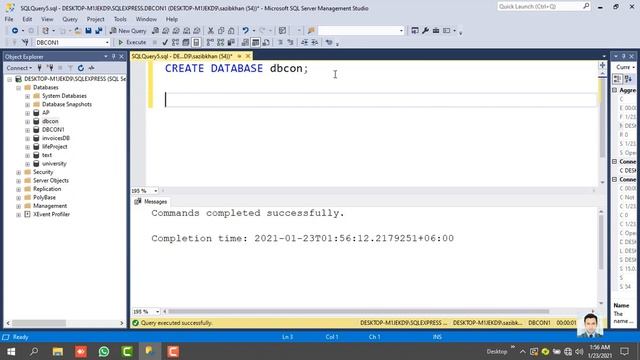Pin the Object Explorer panel with Auto Hide
The height and width of the screenshot is (360, 640).
click(113, 56)
